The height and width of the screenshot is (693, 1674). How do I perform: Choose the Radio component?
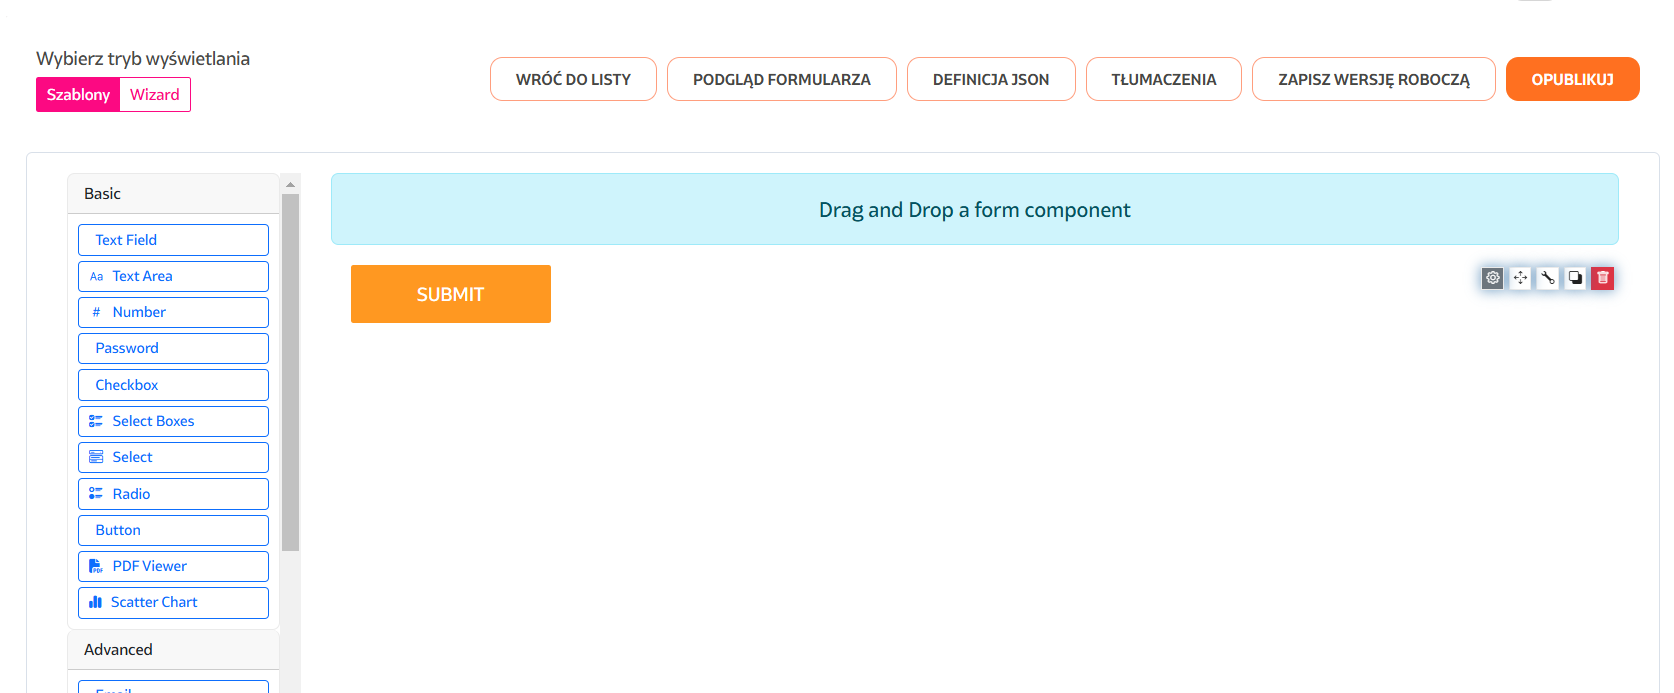pos(173,494)
